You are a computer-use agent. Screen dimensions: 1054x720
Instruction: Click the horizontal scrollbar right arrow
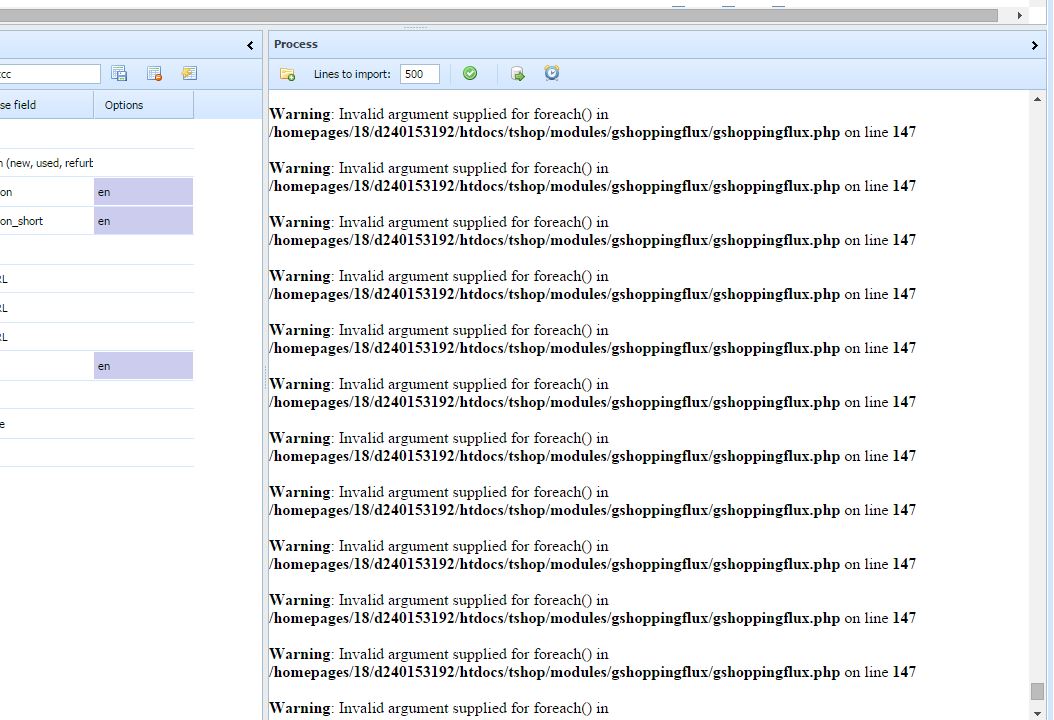(x=1020, y=15)
